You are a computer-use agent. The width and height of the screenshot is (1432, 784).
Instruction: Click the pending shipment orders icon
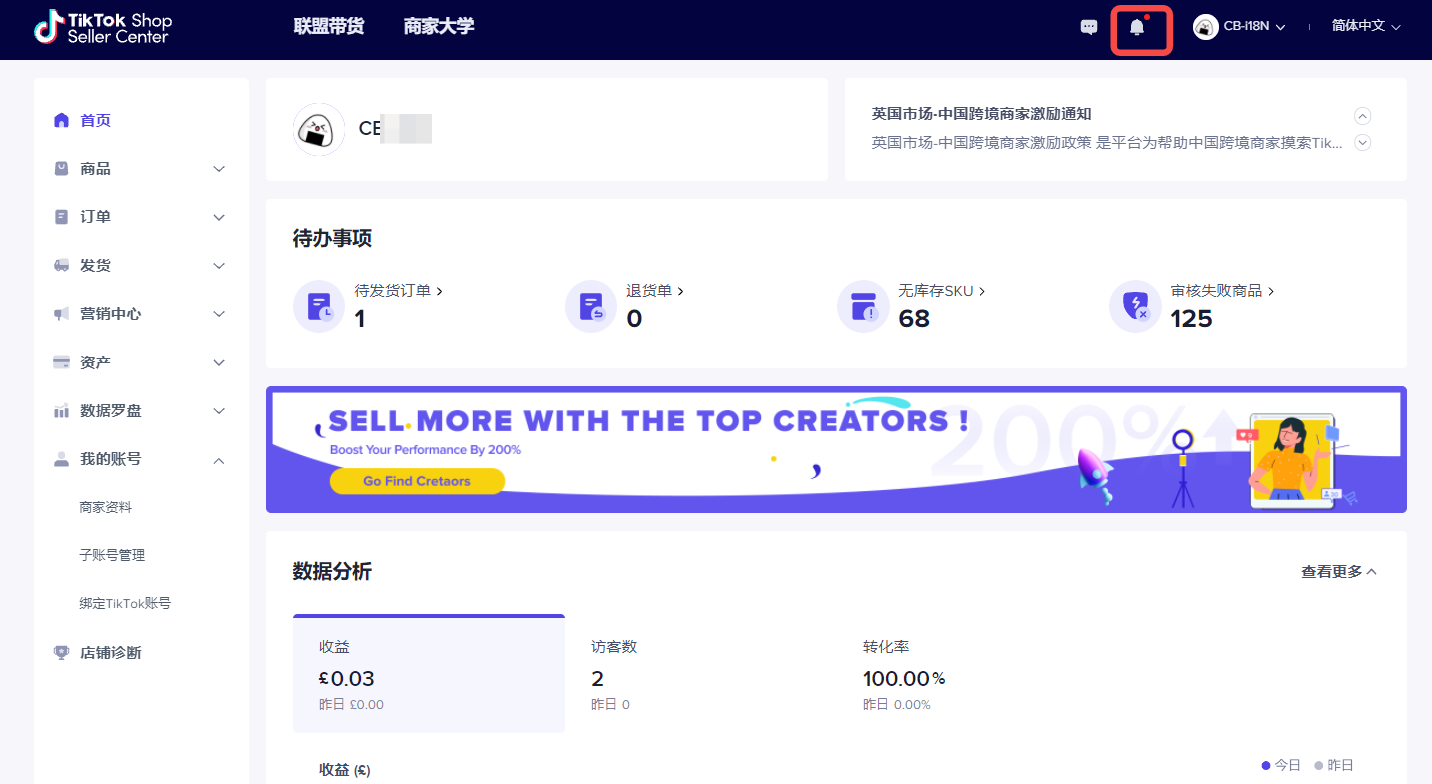pos(319,306)
